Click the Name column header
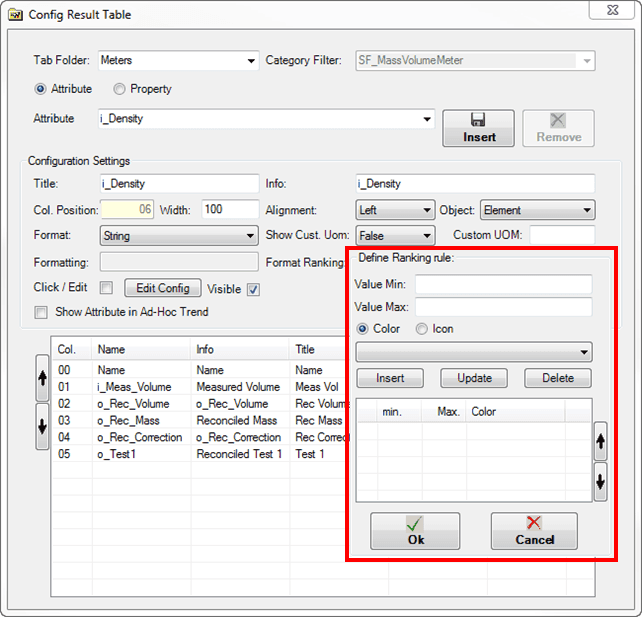642x617 pixels. (141, 349)
